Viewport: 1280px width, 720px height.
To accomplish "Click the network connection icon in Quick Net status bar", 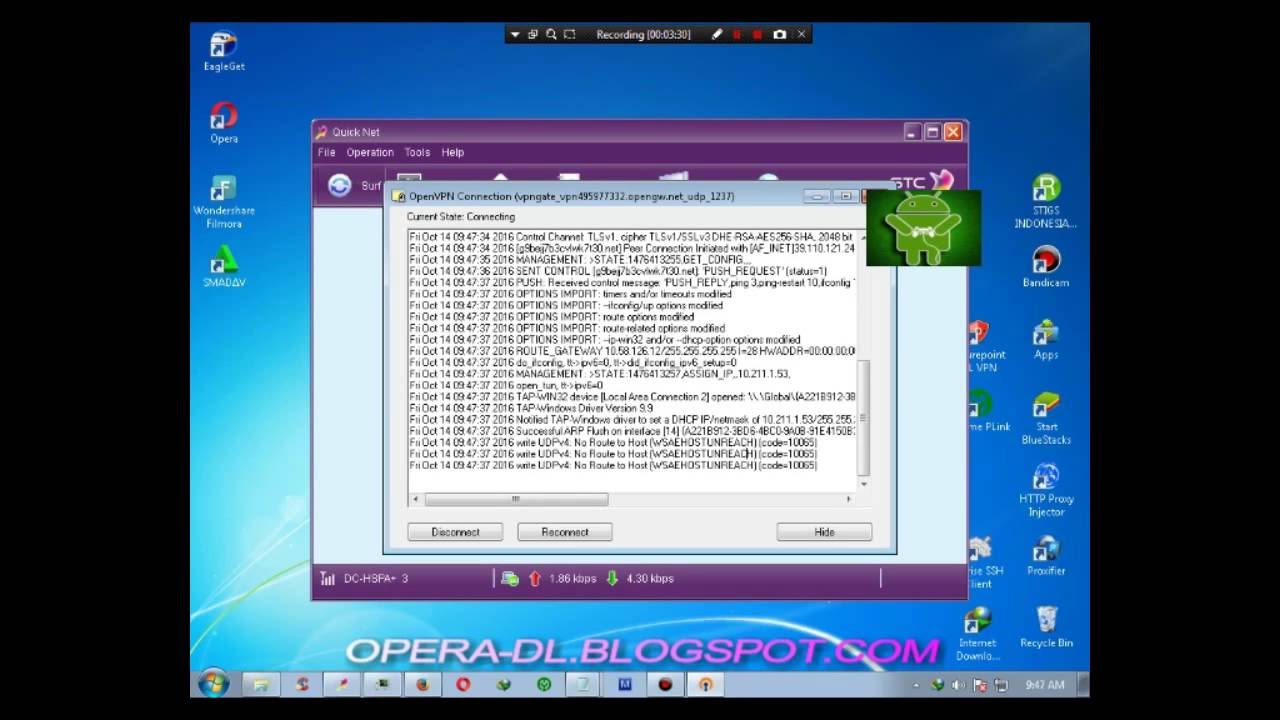I will [510, 578].
